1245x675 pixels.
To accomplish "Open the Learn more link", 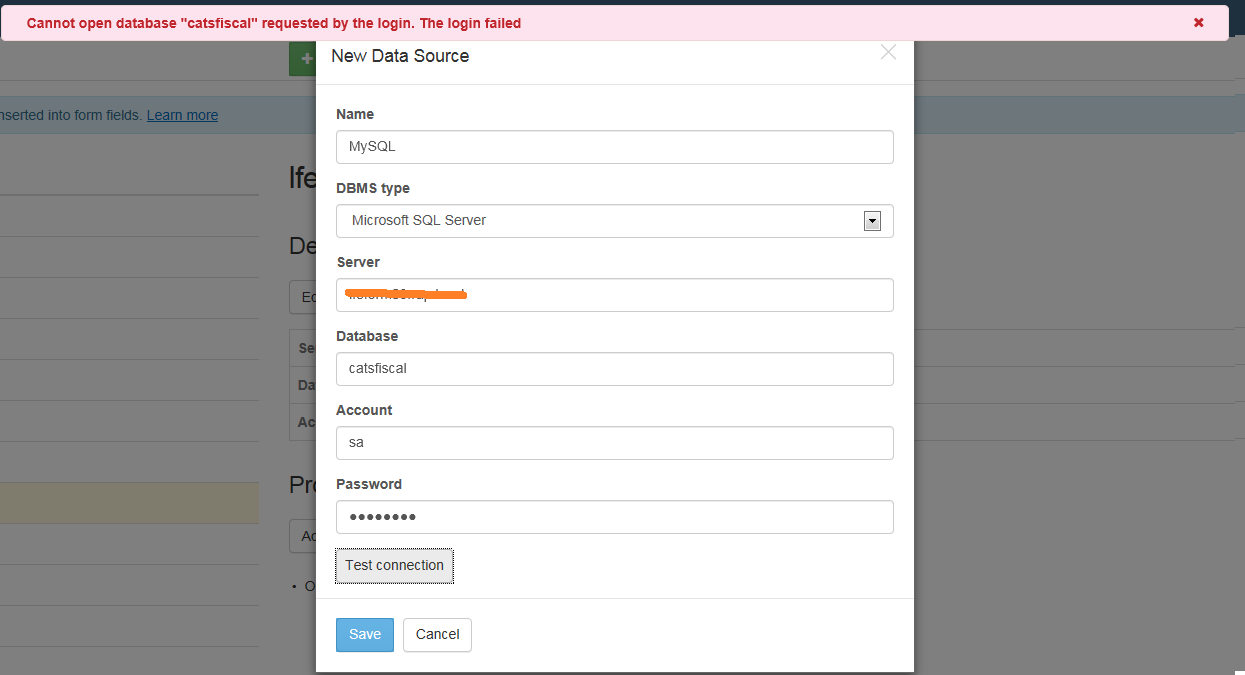I will 182,115.
